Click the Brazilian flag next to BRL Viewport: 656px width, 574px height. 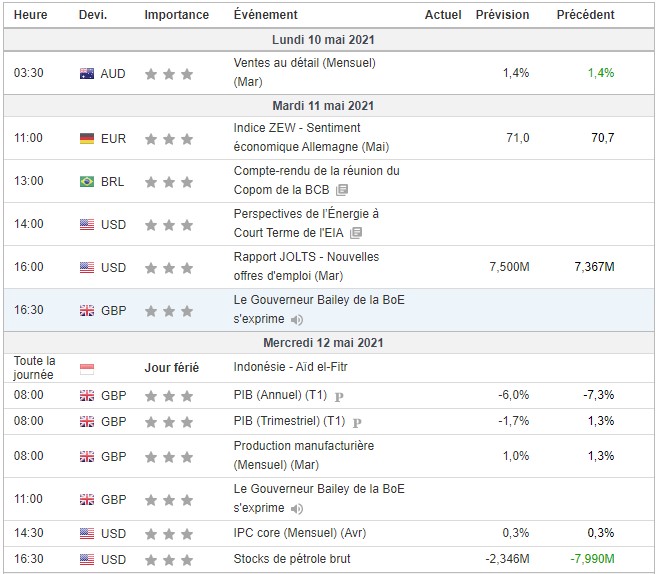(x=86, y=181)
